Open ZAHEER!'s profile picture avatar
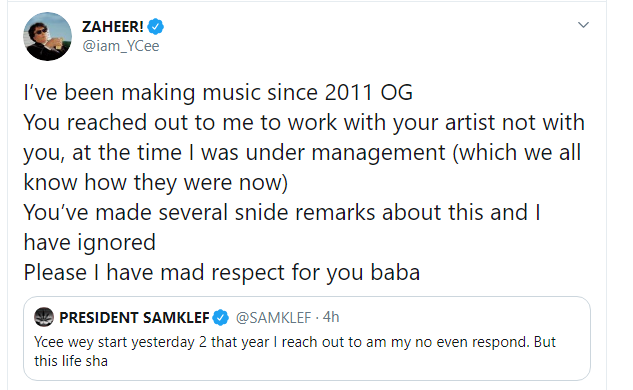This screenshot has height=390, width=633. click(47, 36)
